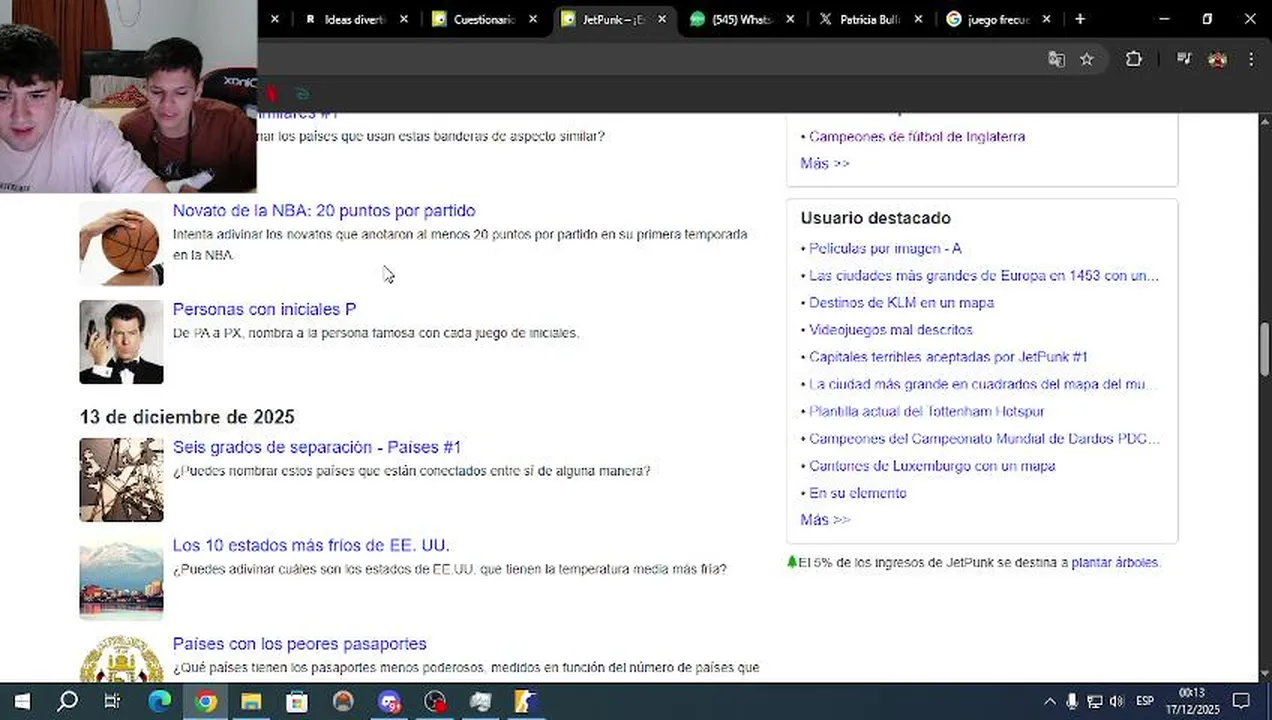The width and height of the screenshot is (1272, 720).
Task: Close the (545) WhatsApp tab
Action: (x=791, y=19)
